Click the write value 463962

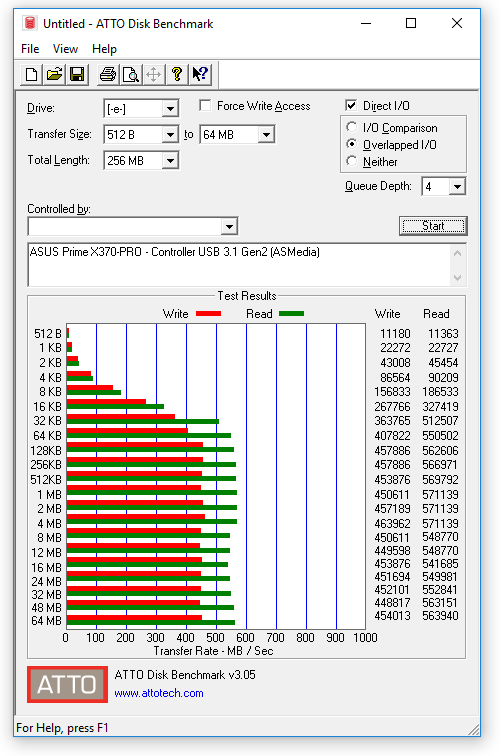pos(393,523)
